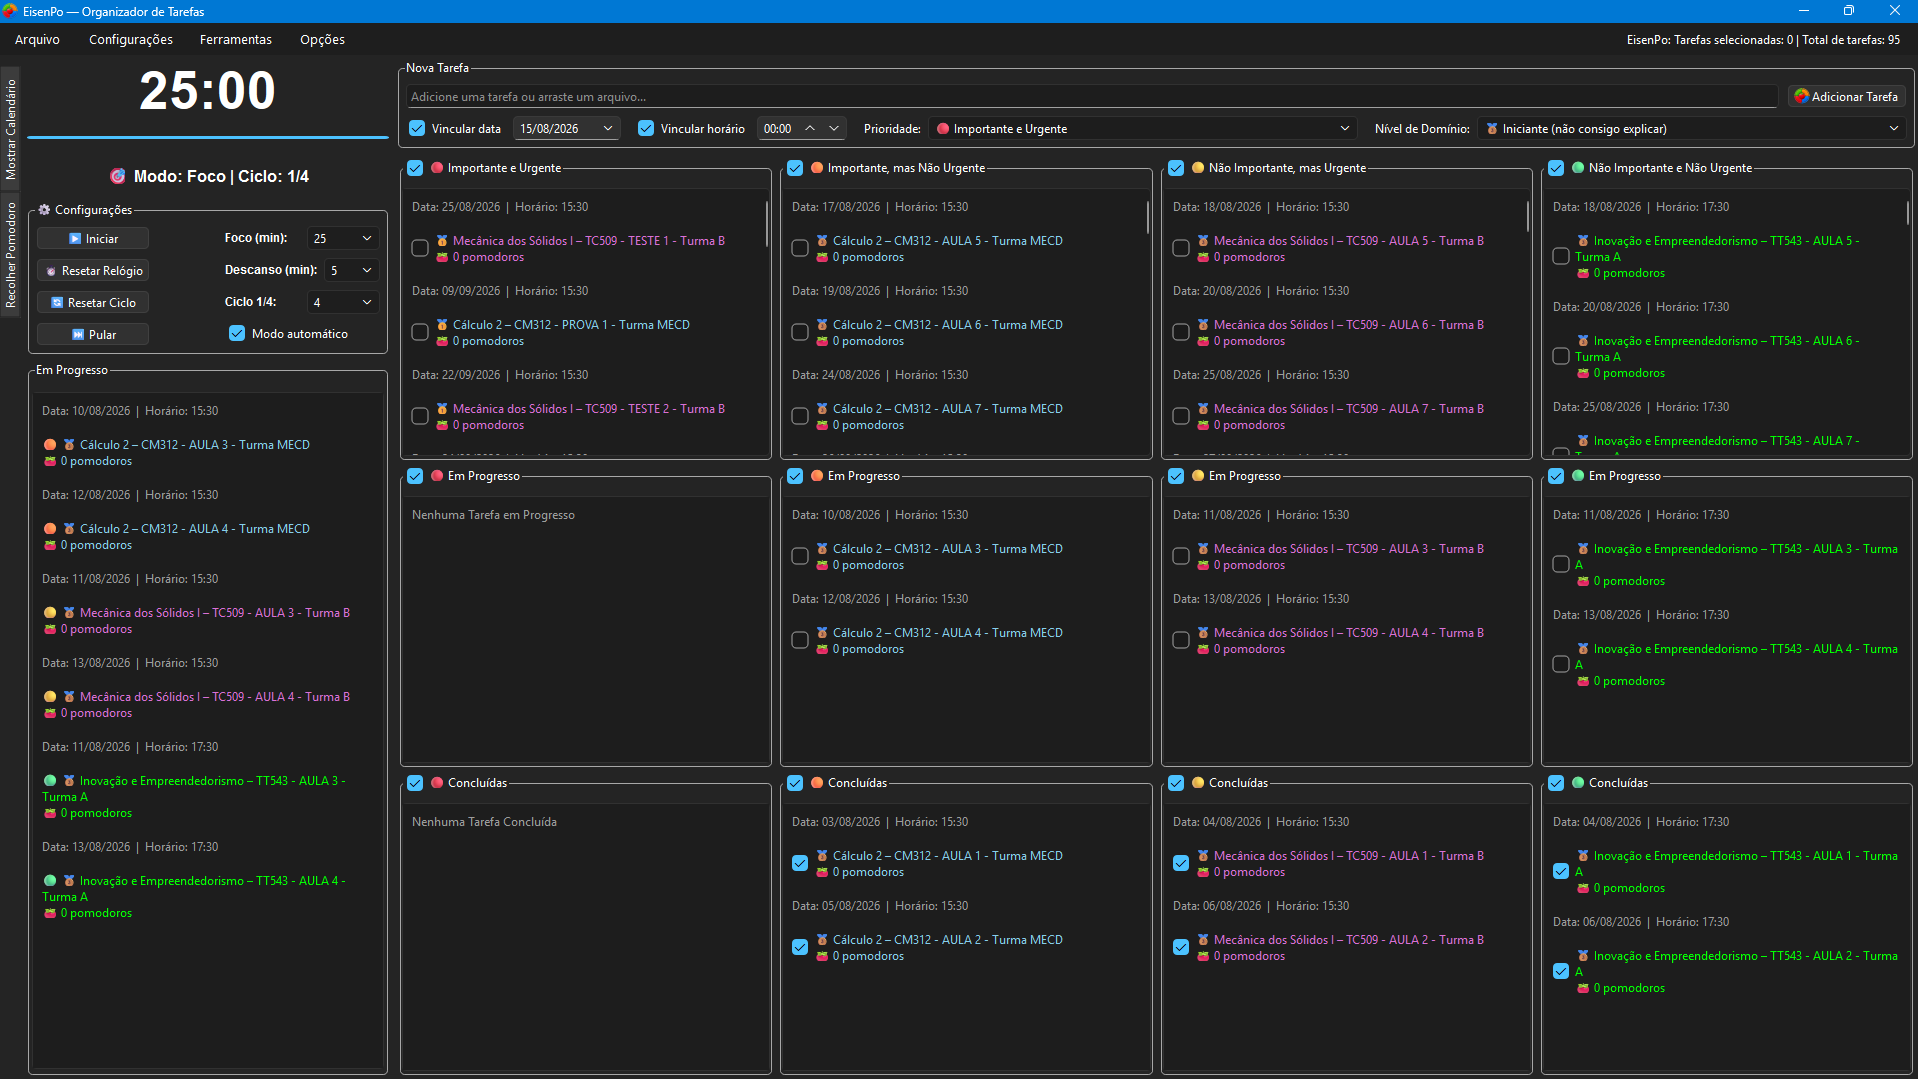Click the Nova Tarefa text input field
1918x1079 pixels.
(x=1092, y=97)
